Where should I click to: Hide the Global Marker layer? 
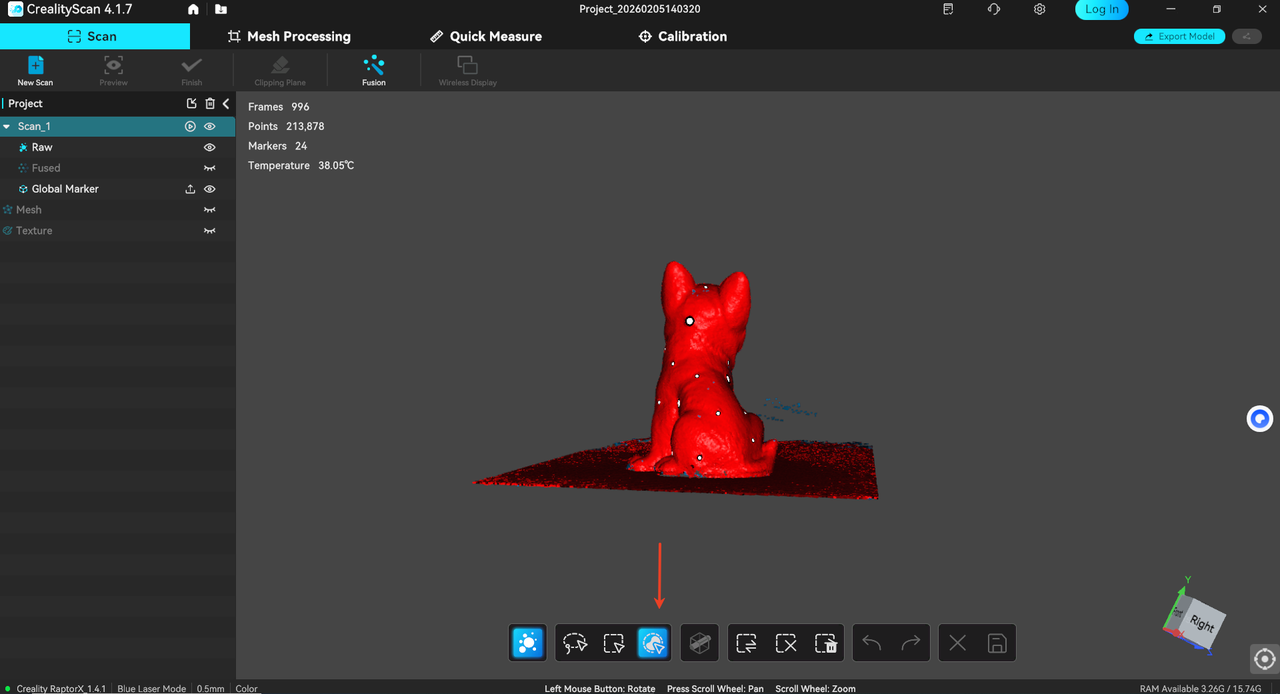coord(210,189)
